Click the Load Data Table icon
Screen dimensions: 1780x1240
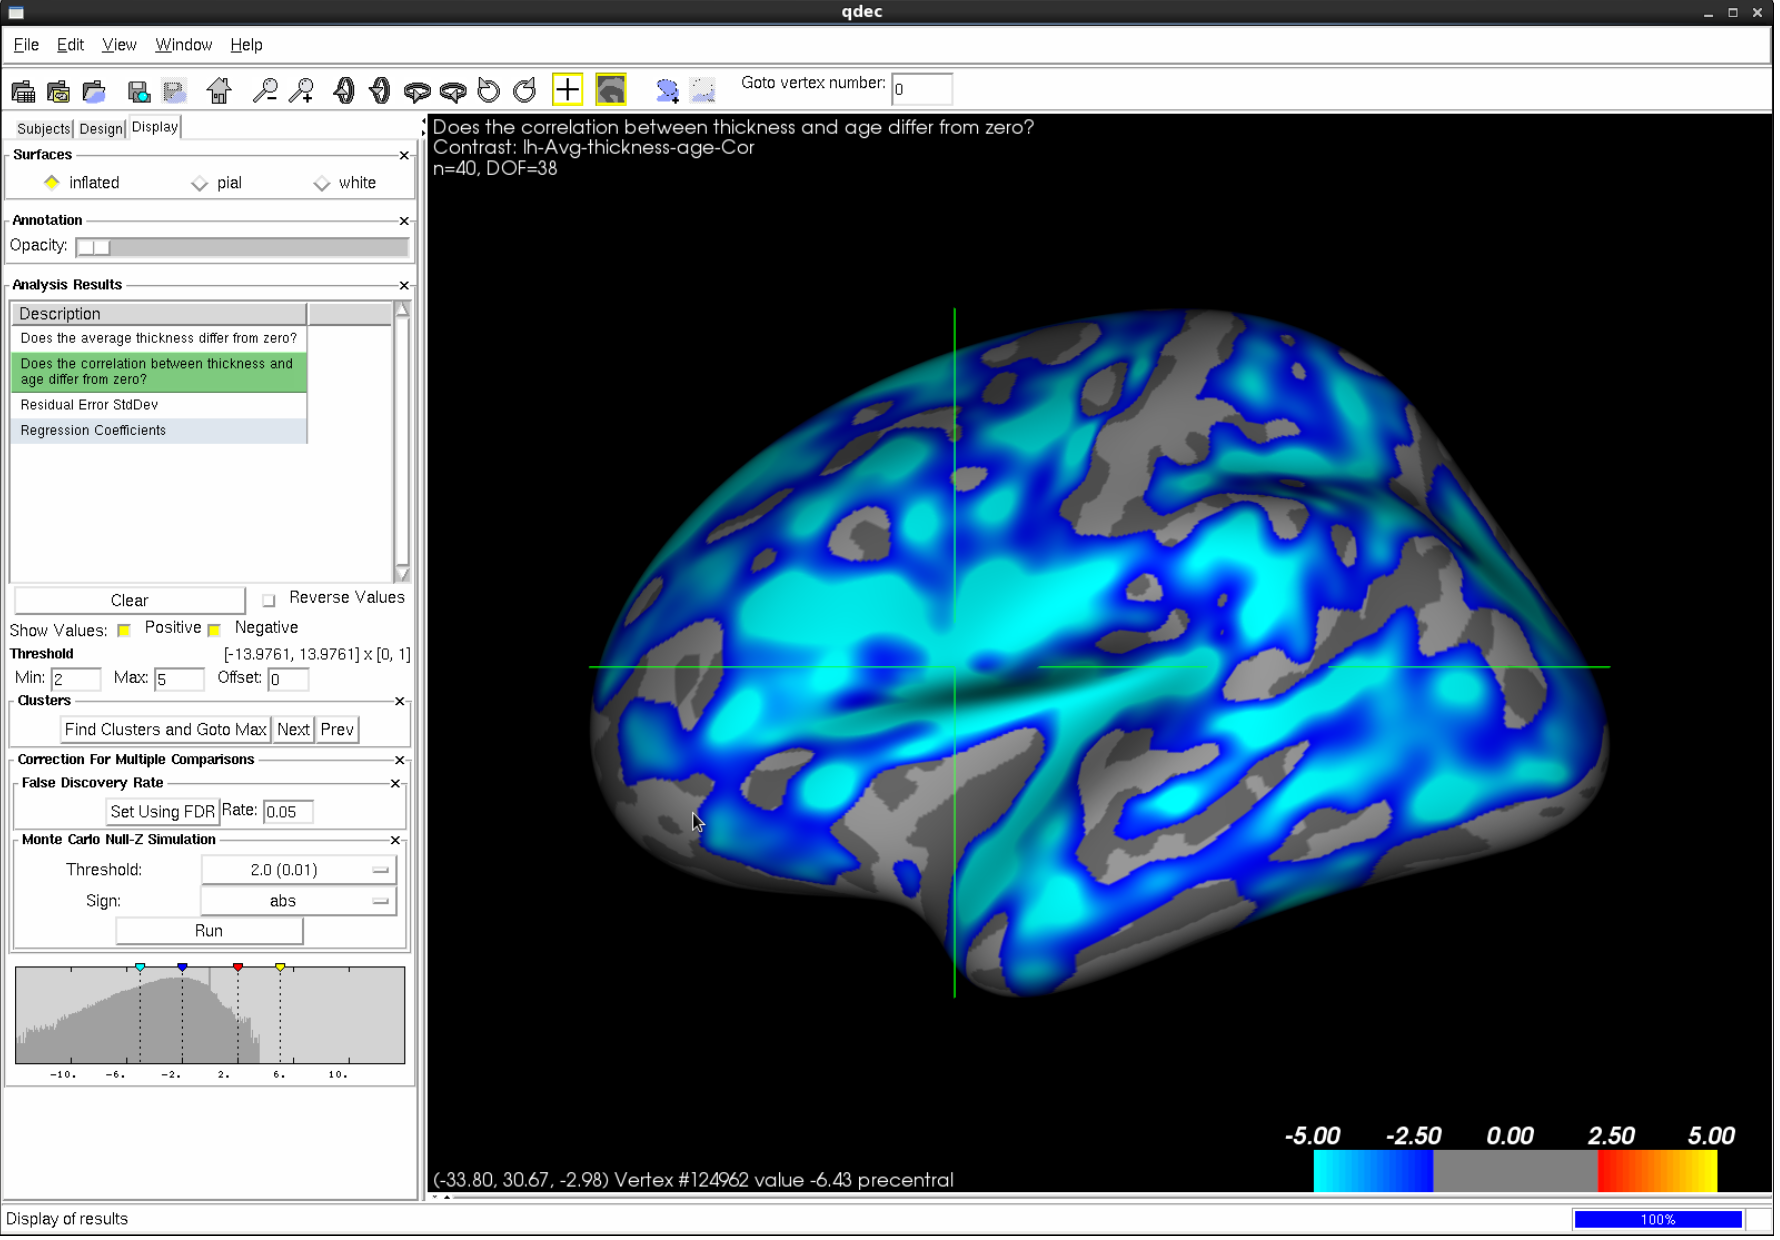(x=22, y=89)
